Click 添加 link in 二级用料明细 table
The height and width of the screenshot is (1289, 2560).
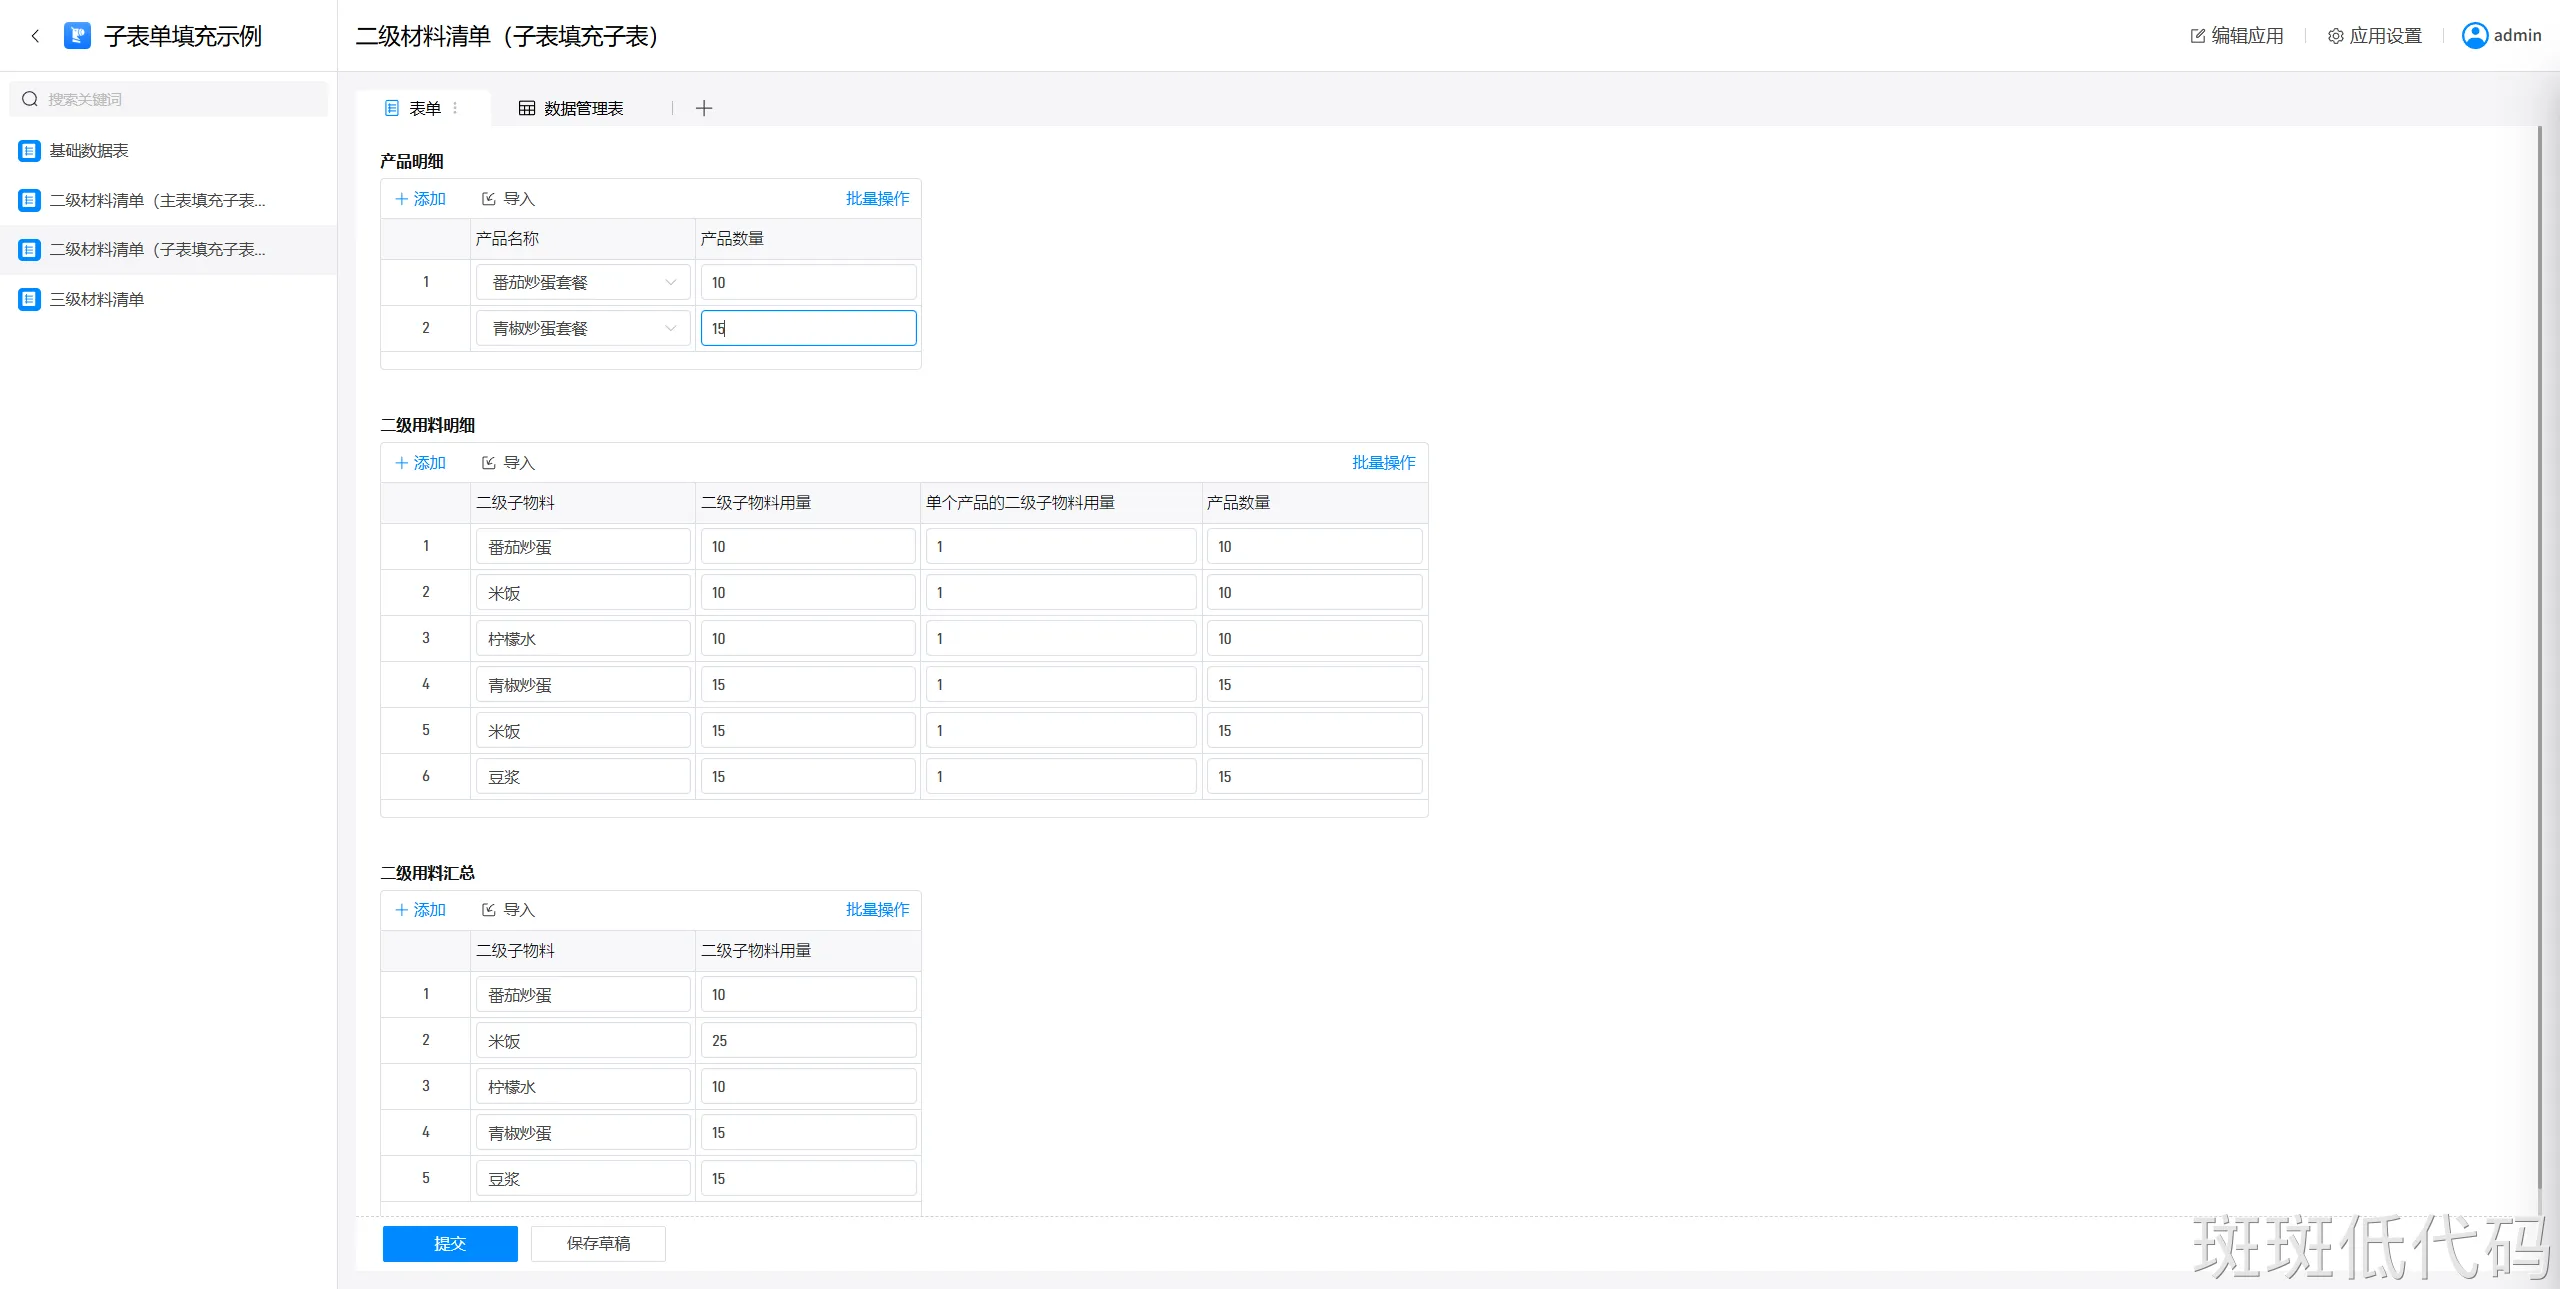[421, 462]
